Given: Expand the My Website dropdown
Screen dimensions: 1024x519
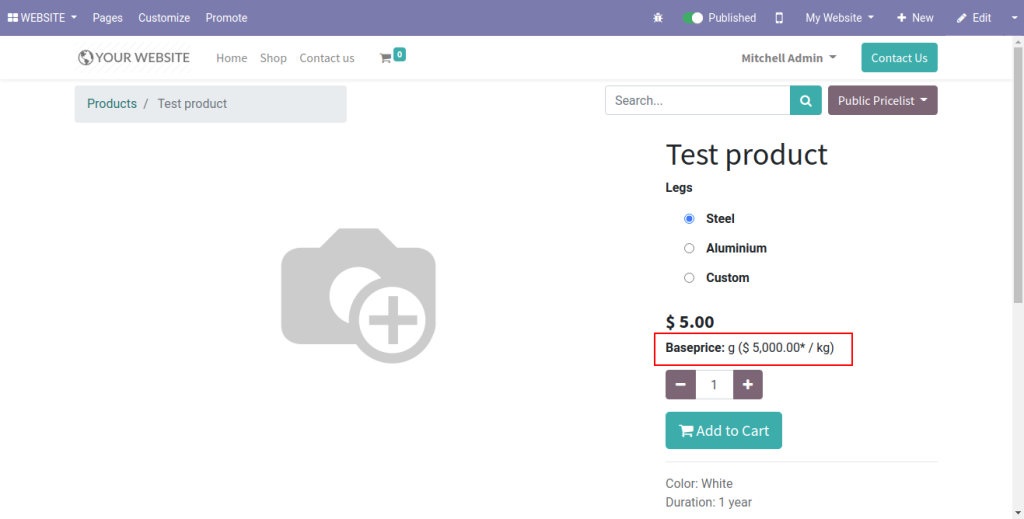Looking at the screenshot, I should [x=839, y=18].
